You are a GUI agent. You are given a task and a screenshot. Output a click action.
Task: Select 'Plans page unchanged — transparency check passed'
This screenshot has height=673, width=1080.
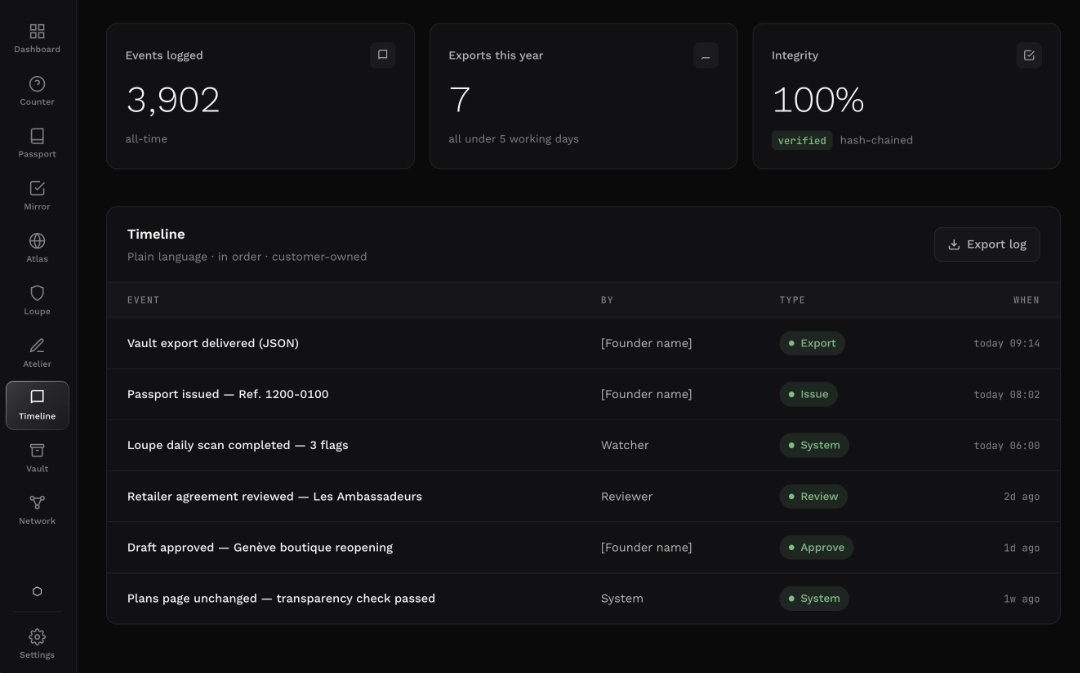[281, 598]
